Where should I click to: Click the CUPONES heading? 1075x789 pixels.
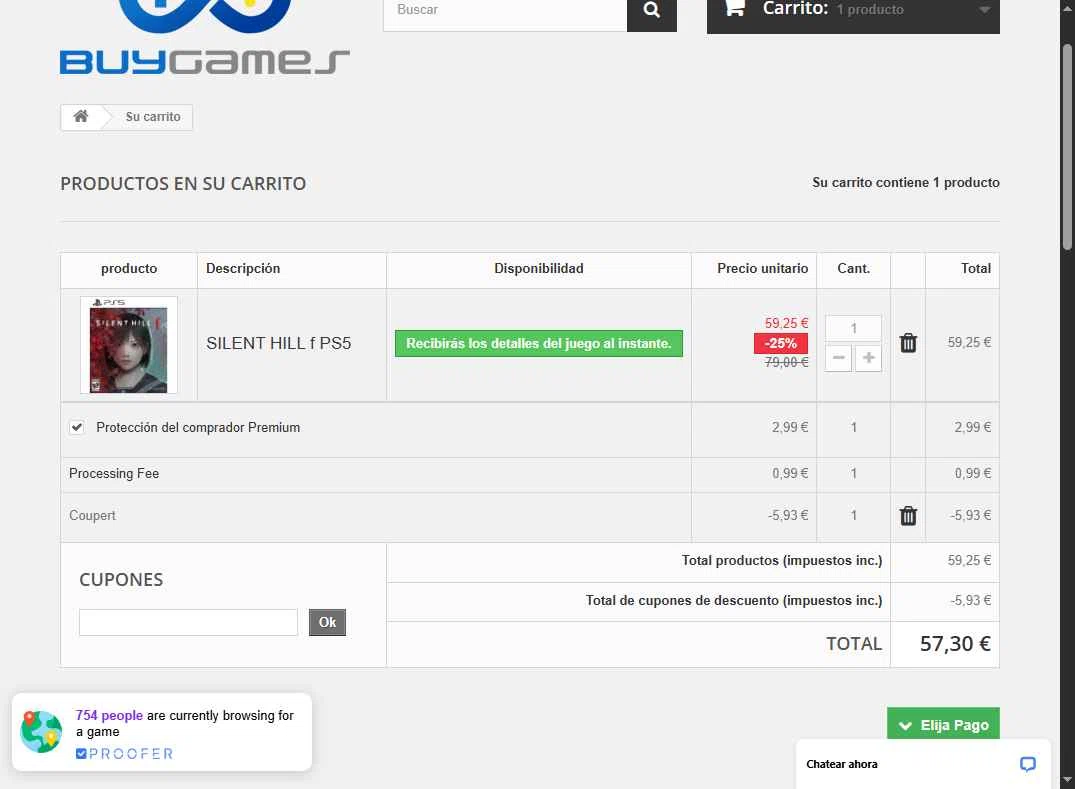121,580
